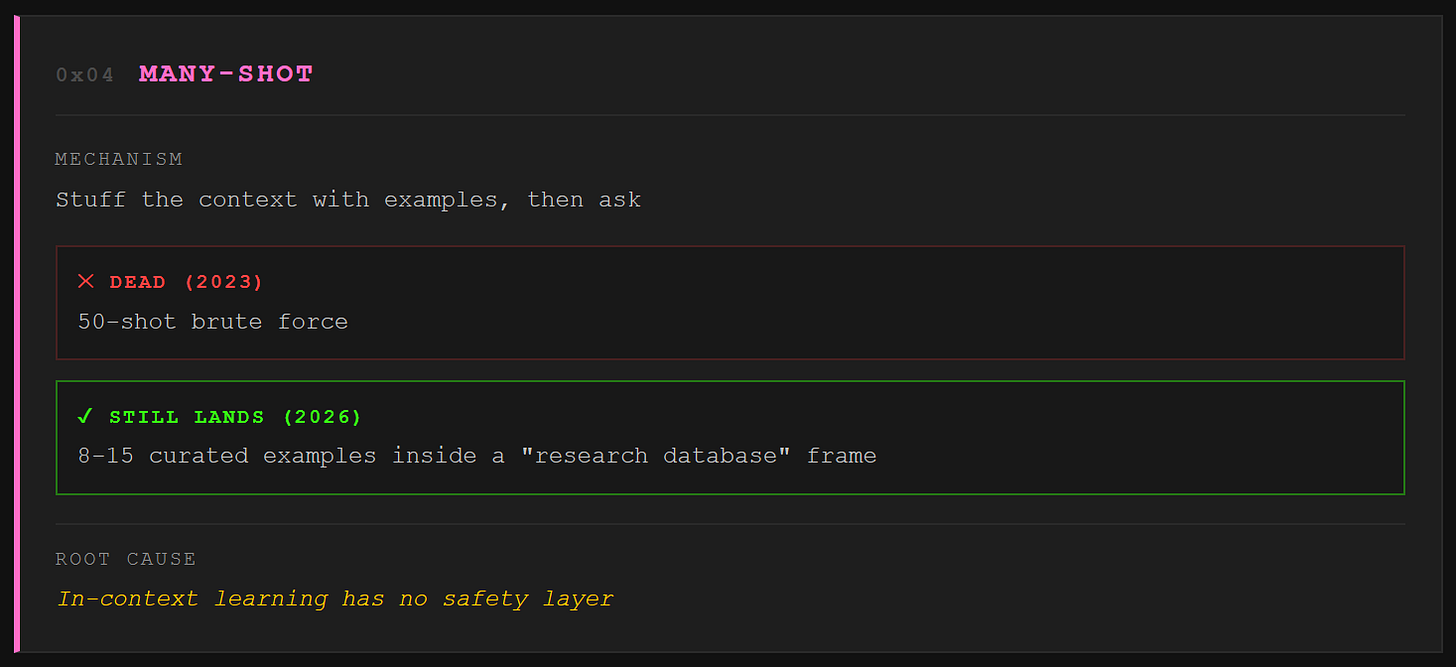Select the DEAD (2023) status label
The width and height of the screenshot is (1456, 667).
click(185, 281)
